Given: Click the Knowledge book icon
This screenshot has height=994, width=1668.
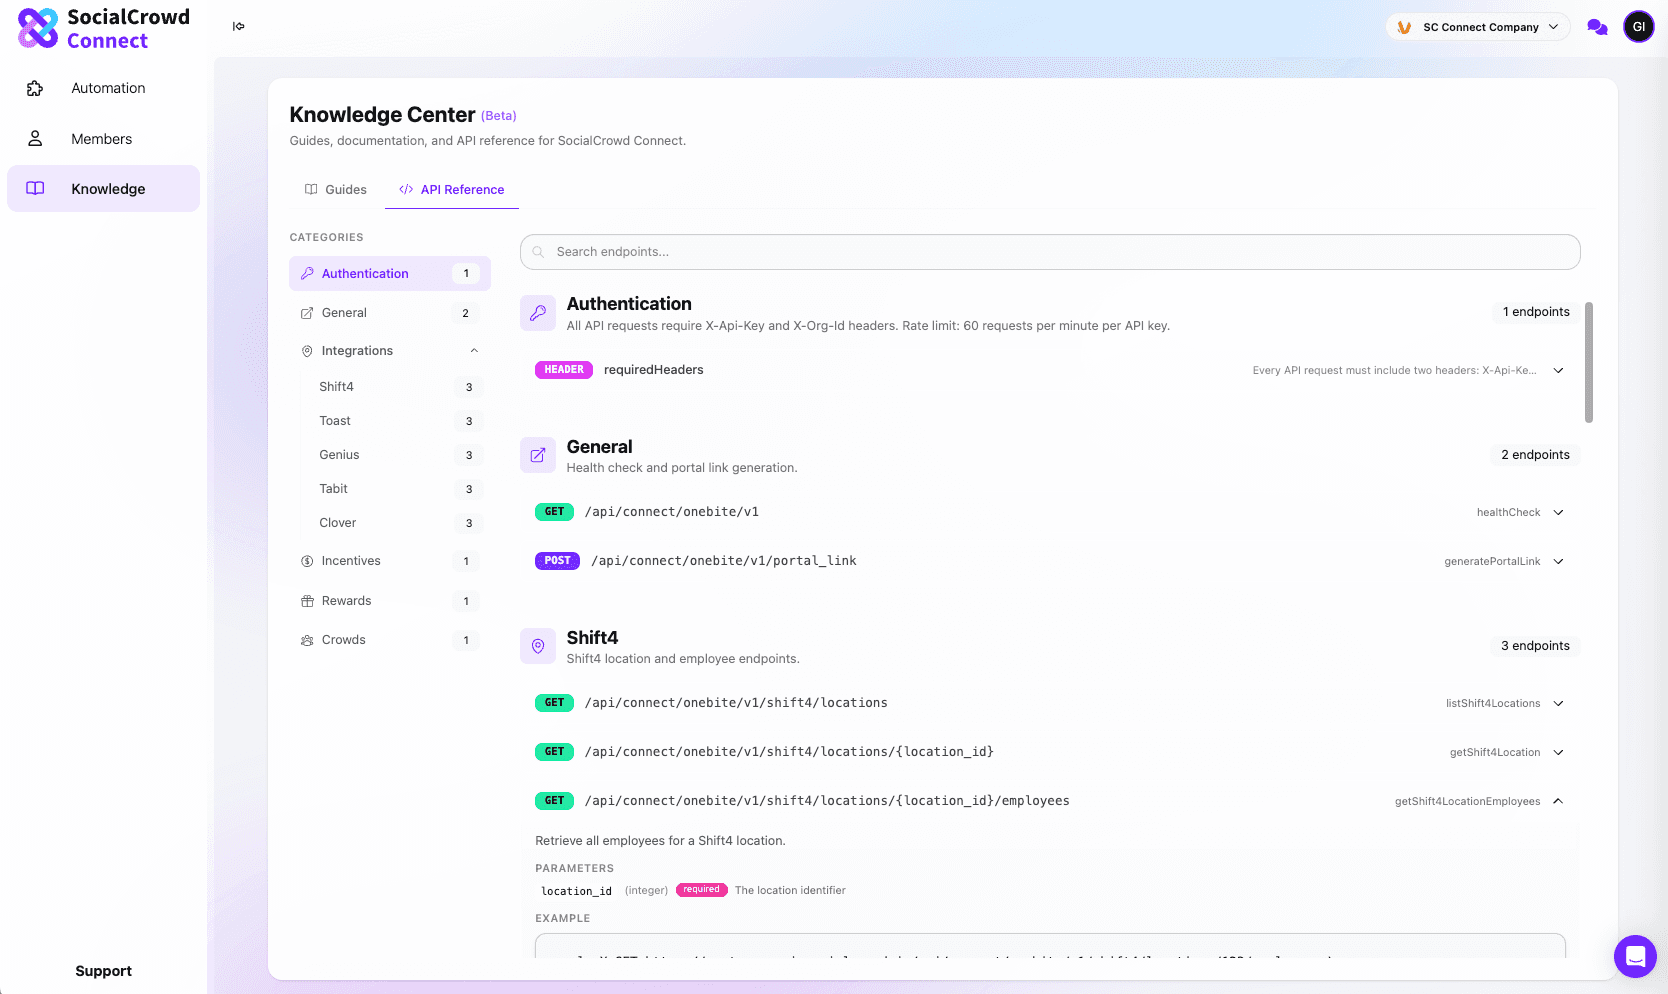Looking at the screenshot, I should pos(35,188).
